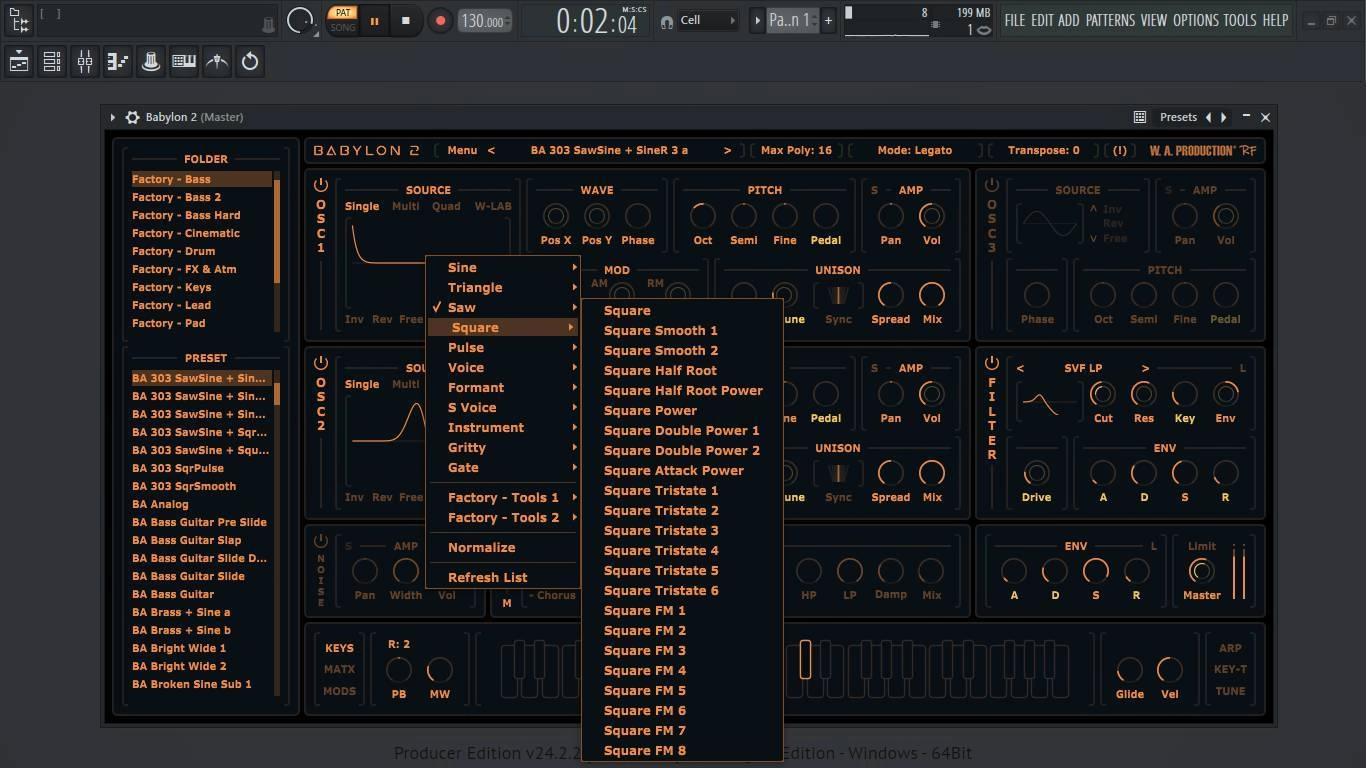Open the ARP panel
The image size is (1366, 768).
click(1230, 648)
